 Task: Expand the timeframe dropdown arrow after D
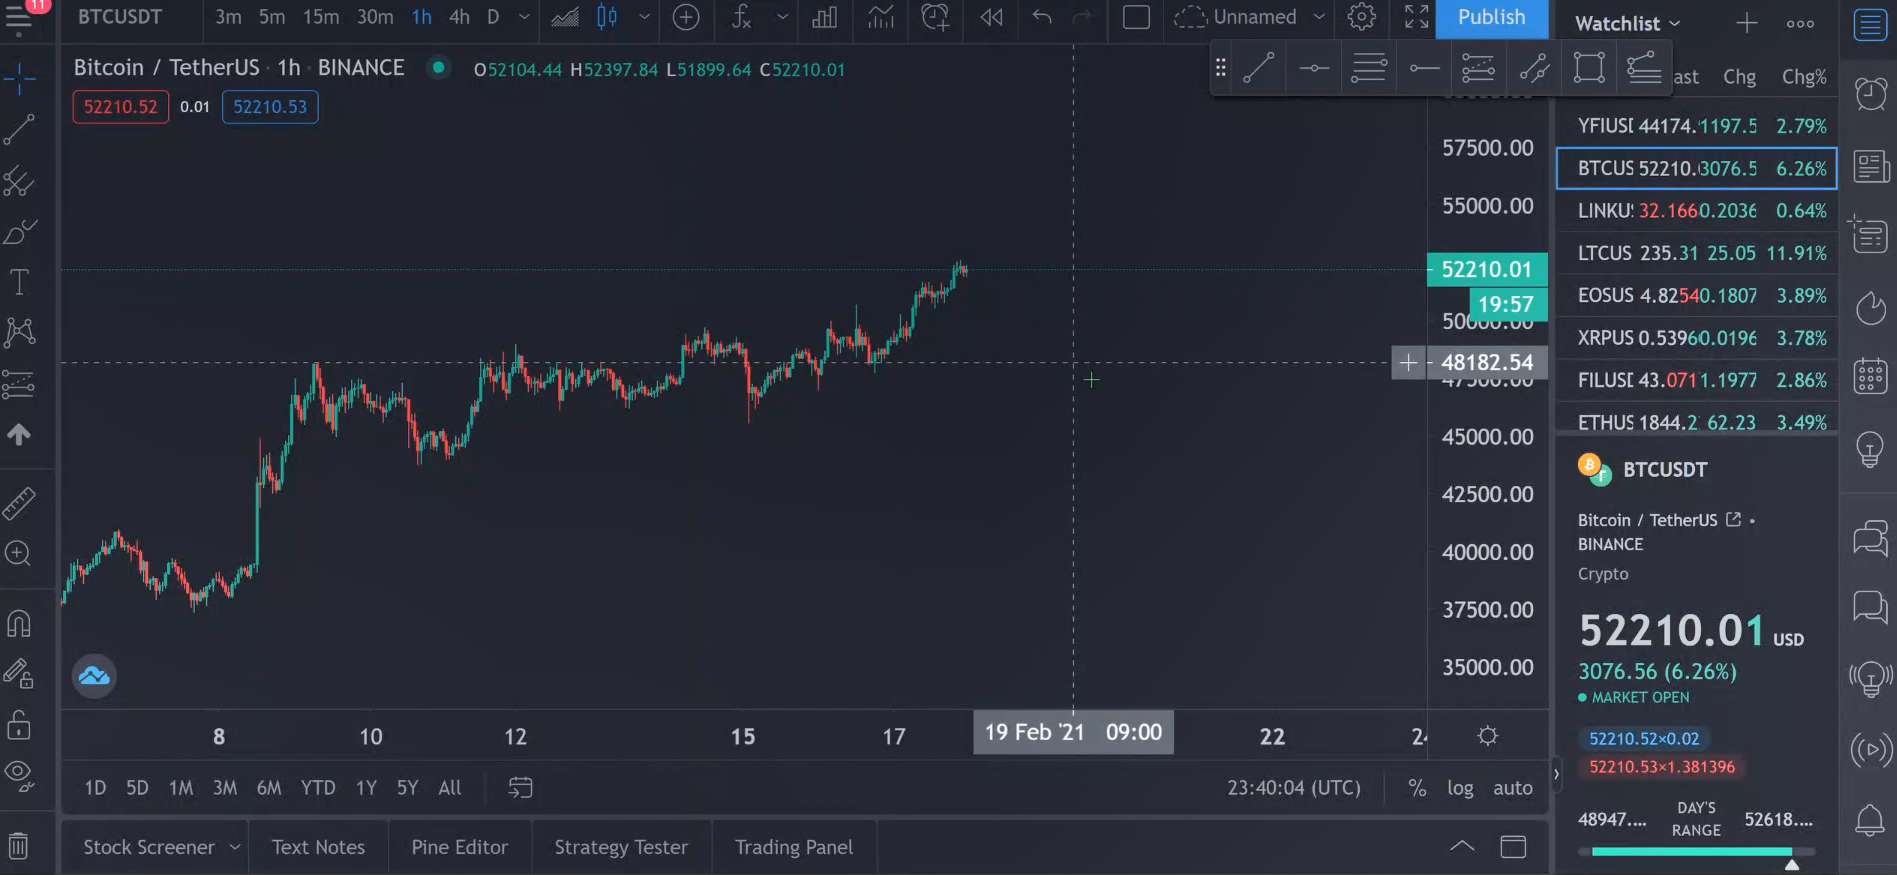tap(523, 17)
